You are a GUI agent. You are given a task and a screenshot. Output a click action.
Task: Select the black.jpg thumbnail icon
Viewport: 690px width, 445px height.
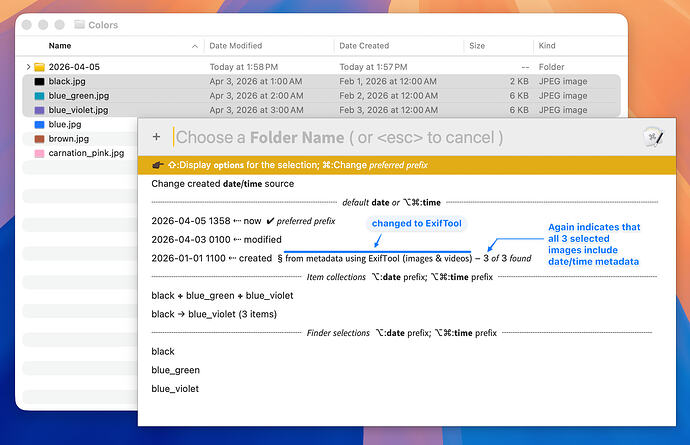[40, 81]
